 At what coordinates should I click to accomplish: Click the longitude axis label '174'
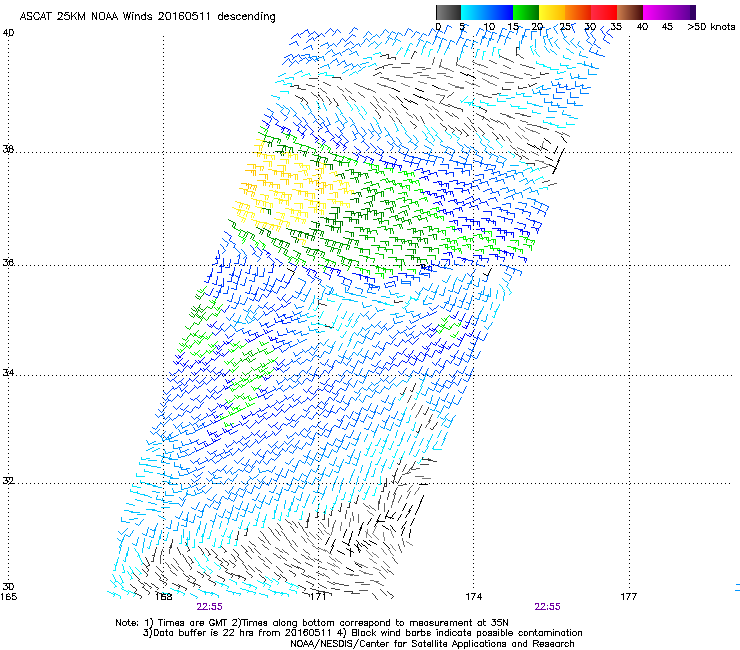tap(473, 597)
